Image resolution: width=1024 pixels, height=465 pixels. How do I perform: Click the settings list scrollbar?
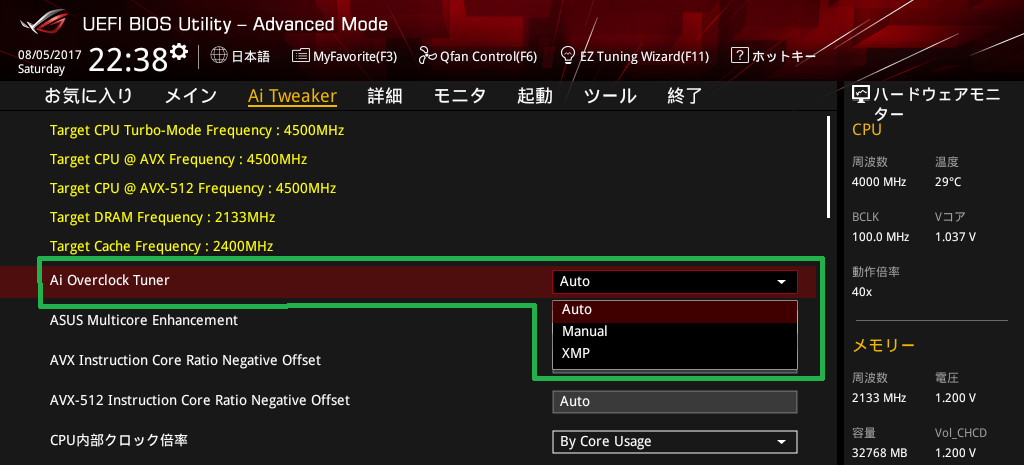click(829, 167)
